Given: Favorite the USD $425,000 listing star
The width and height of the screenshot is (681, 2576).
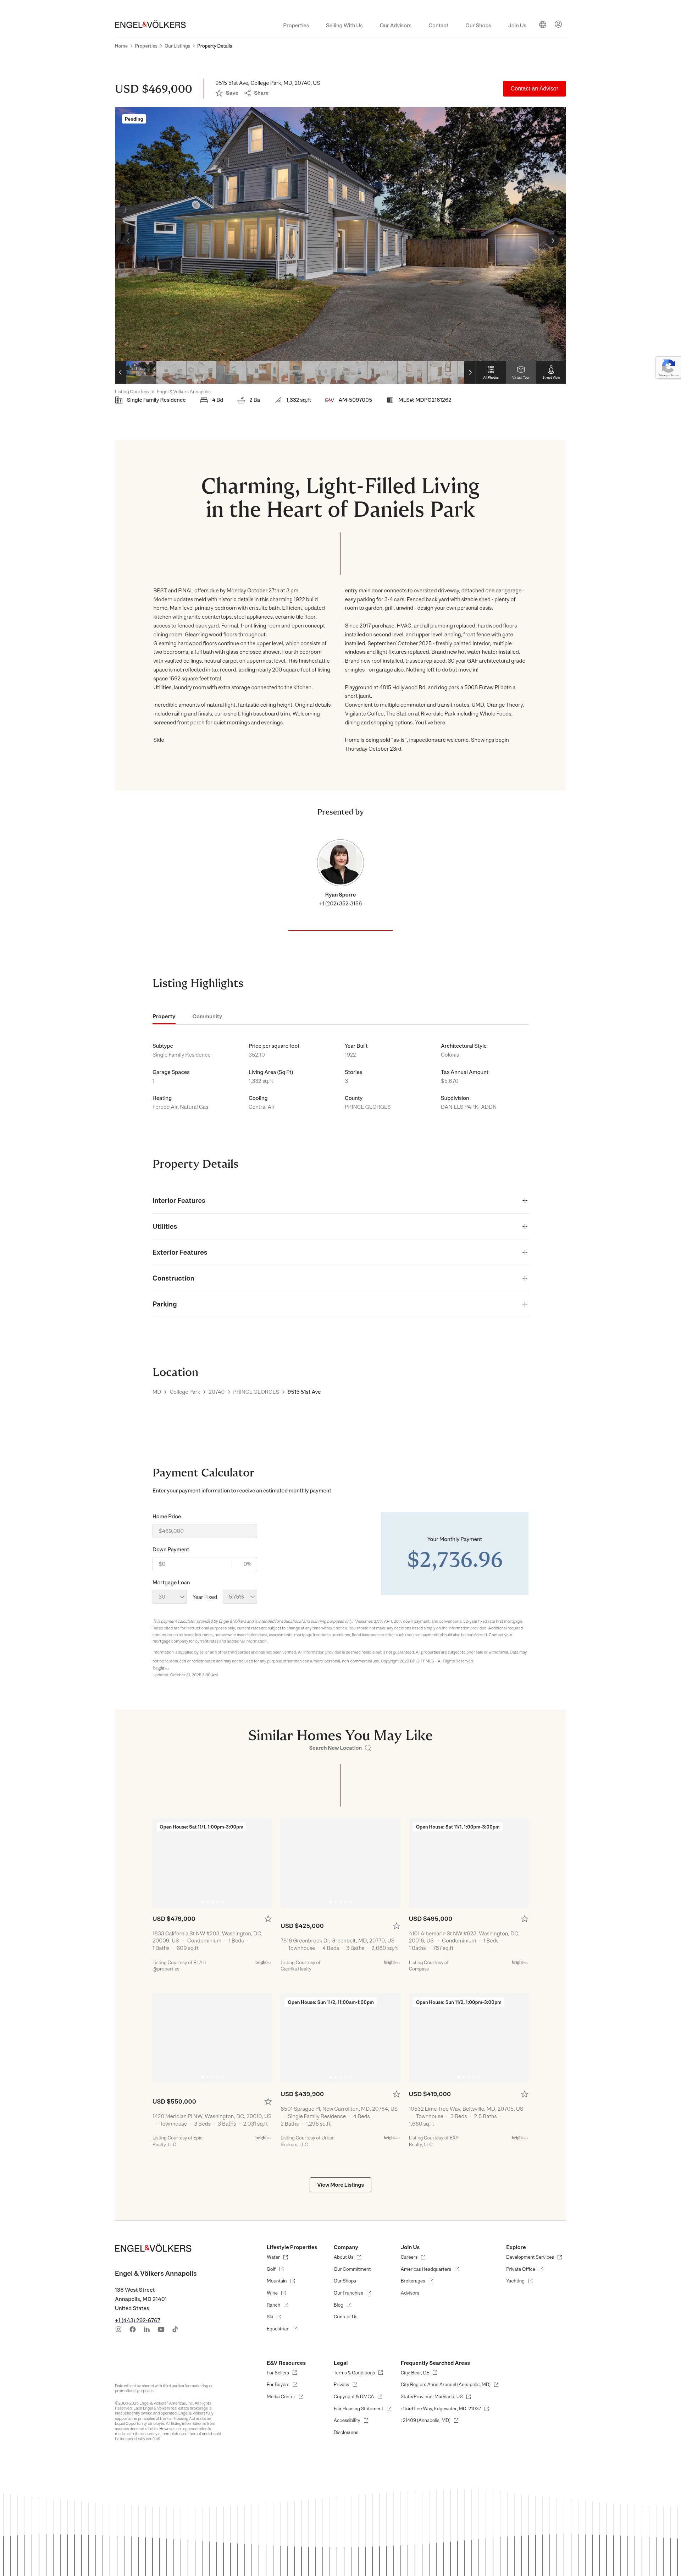Looking at the screenshot, I should [396, 1926].
